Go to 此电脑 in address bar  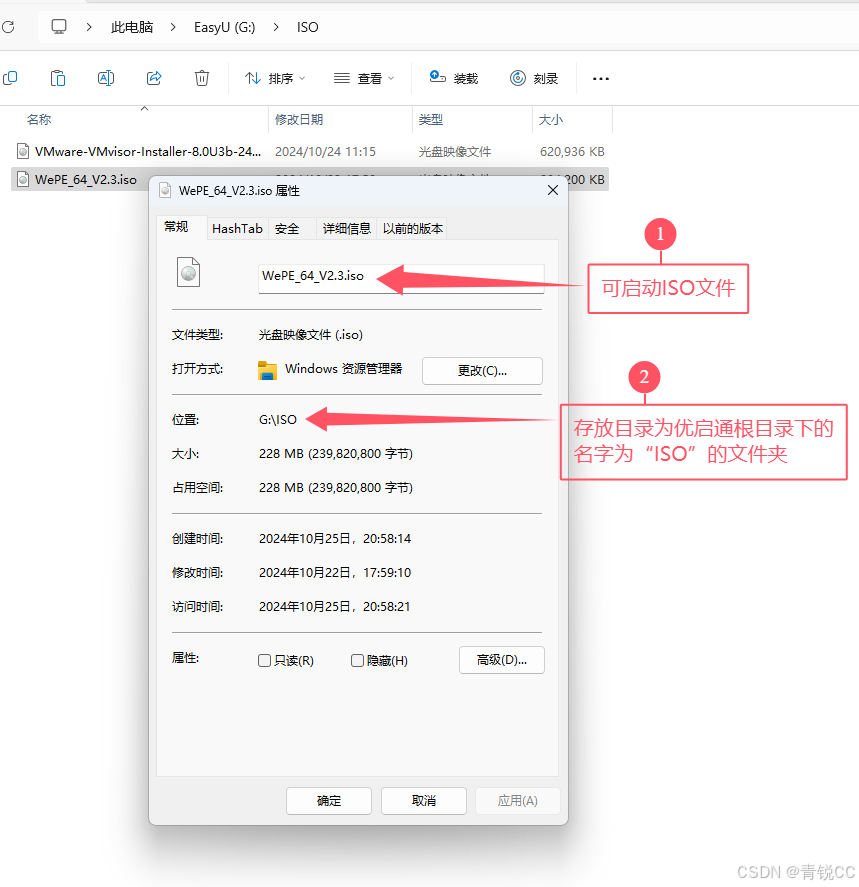pos(132,27)
